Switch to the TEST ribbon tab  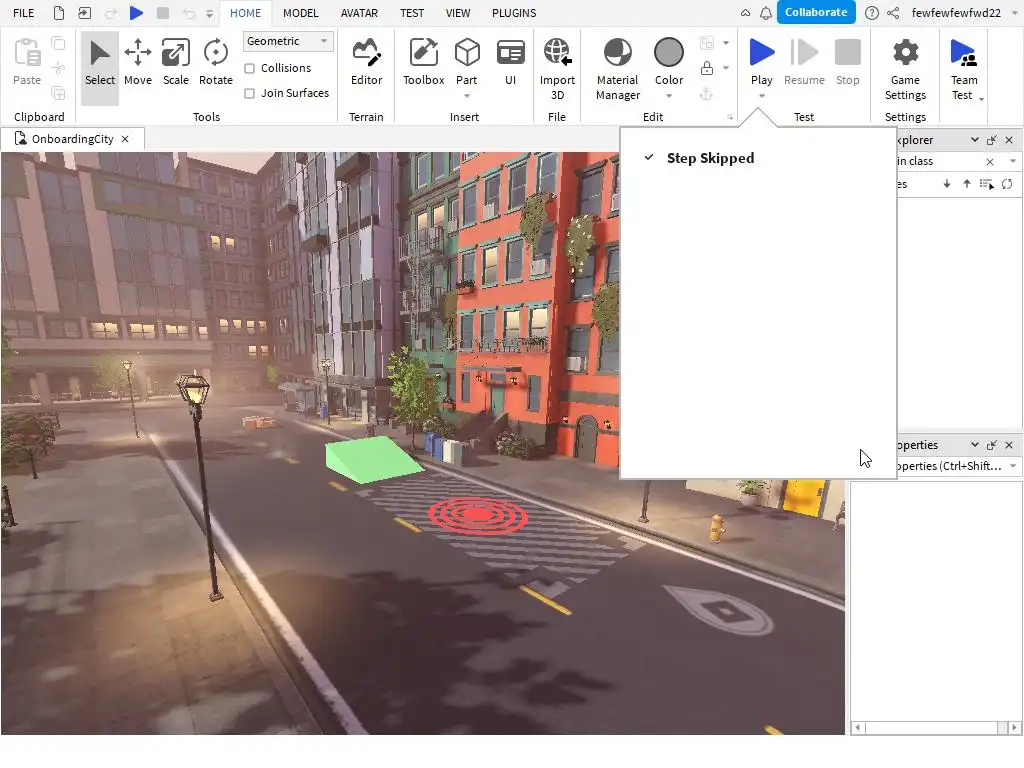[x=411, y=13]
